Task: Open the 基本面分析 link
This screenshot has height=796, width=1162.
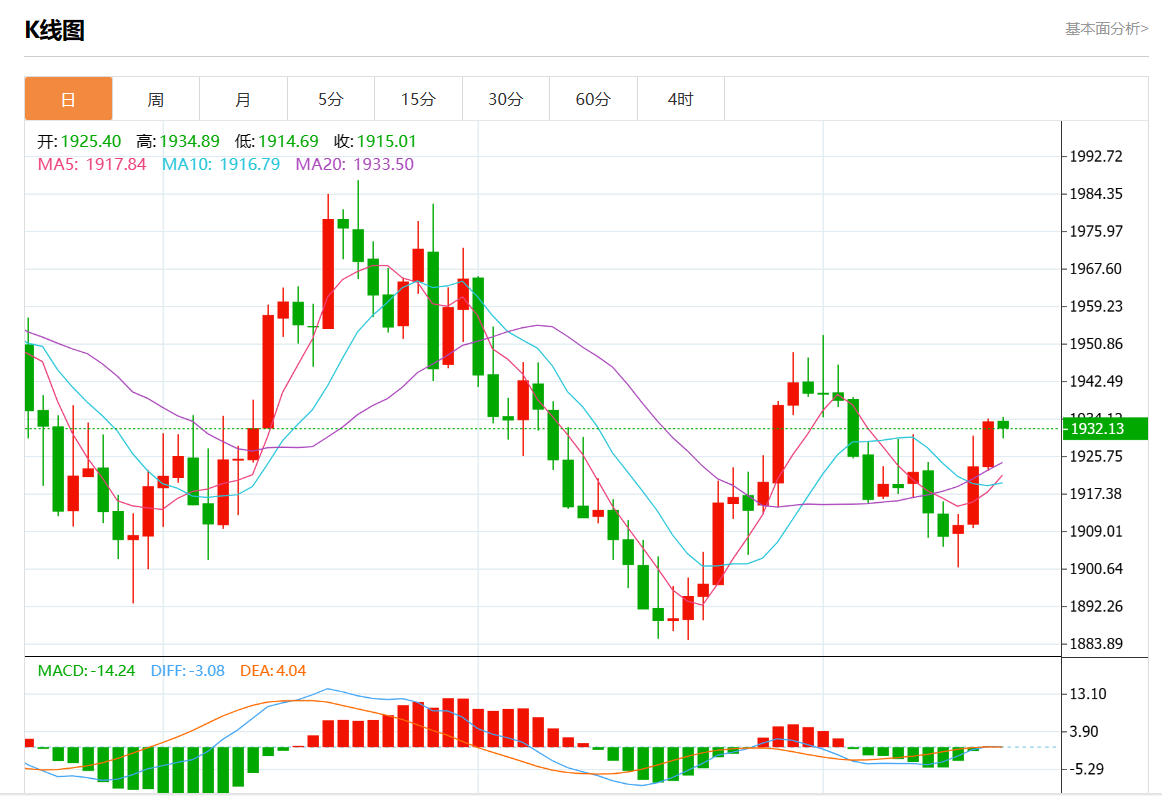Action: point(1106,29)
